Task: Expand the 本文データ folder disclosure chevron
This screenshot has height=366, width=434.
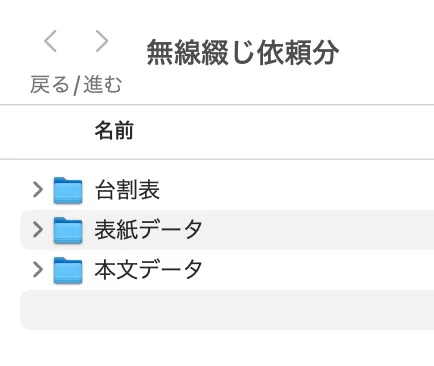Action: [38, 269]
